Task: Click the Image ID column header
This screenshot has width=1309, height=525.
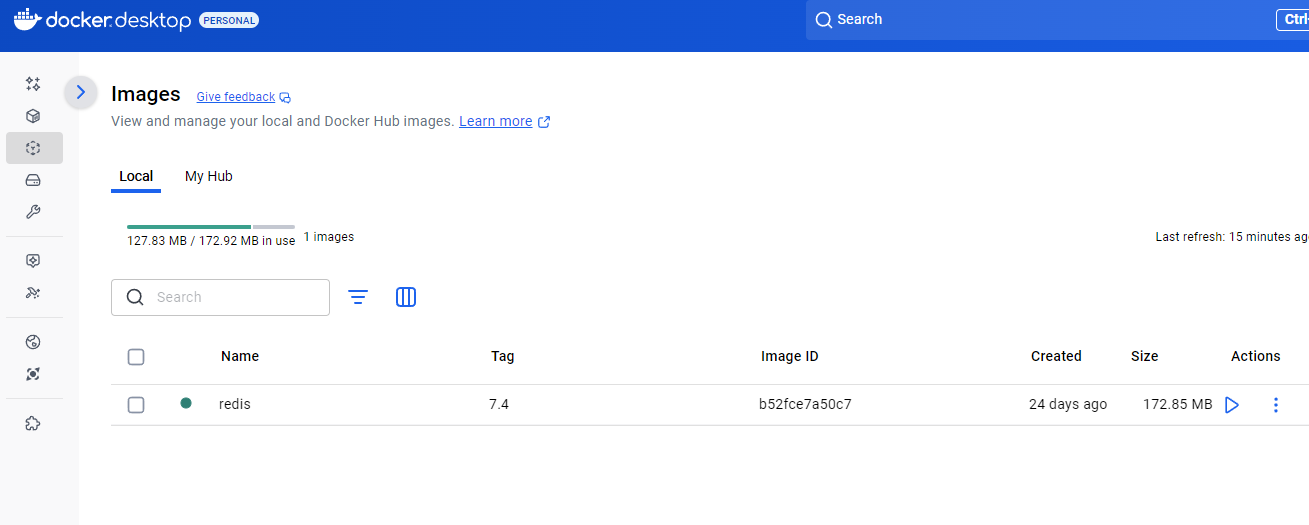Action: 790,356
